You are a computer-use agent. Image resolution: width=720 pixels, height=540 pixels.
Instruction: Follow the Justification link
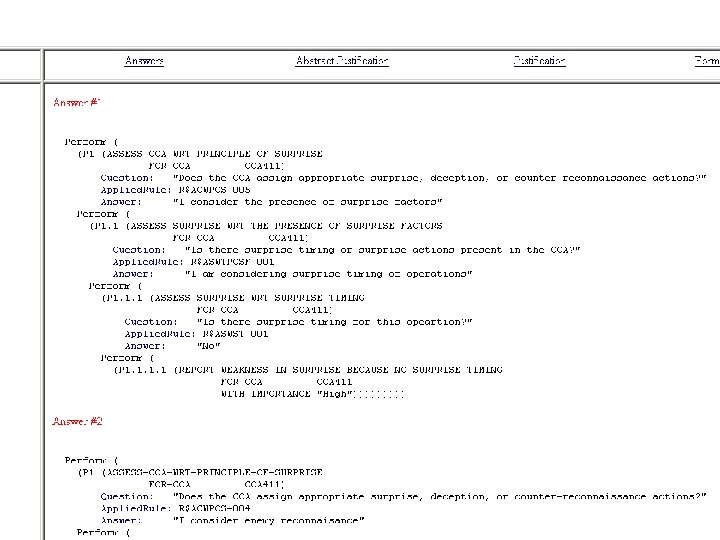[x=540, y=61]
